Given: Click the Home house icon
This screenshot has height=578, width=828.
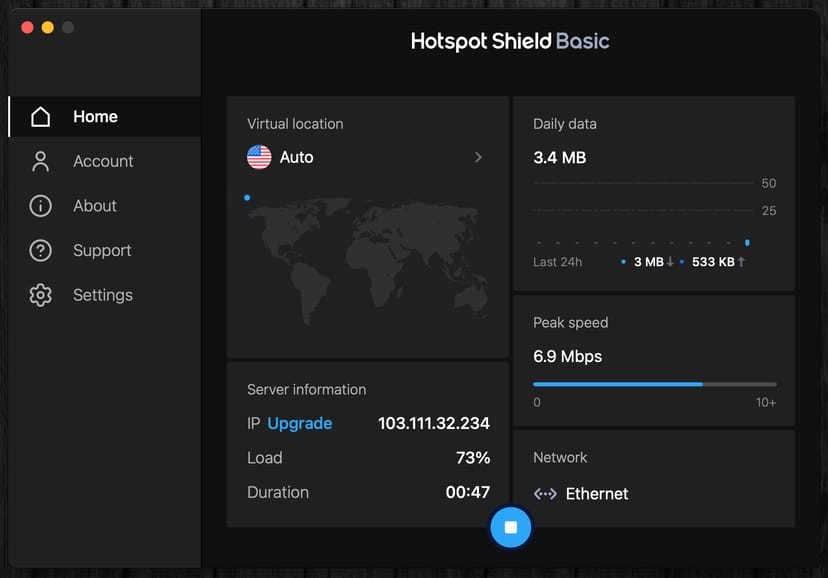Looking at the screenshot, I should 40,117.
